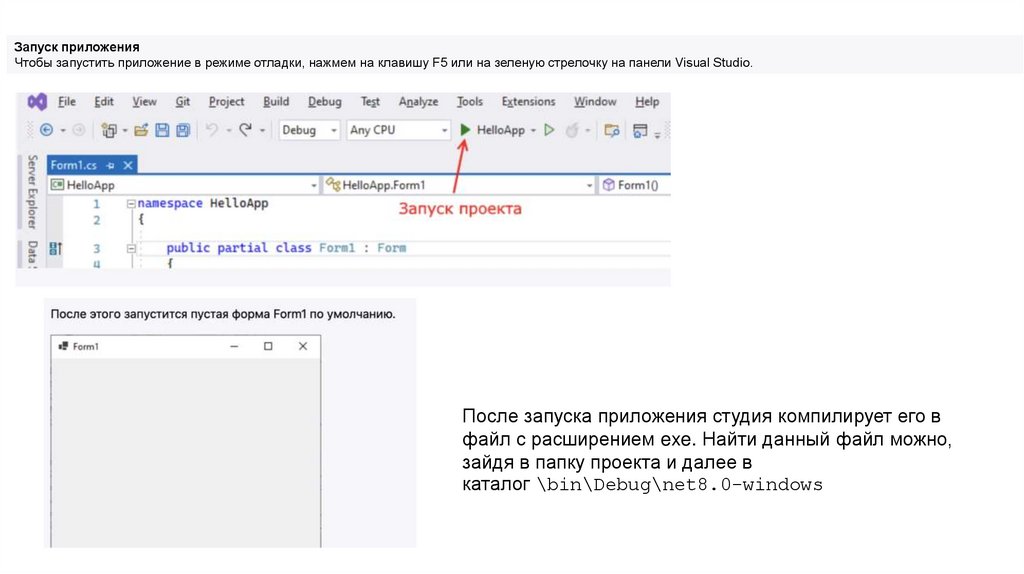1024x574 pixels.
Task: Open the Hot Reload dropdown arrow
Action: point(588,131)
